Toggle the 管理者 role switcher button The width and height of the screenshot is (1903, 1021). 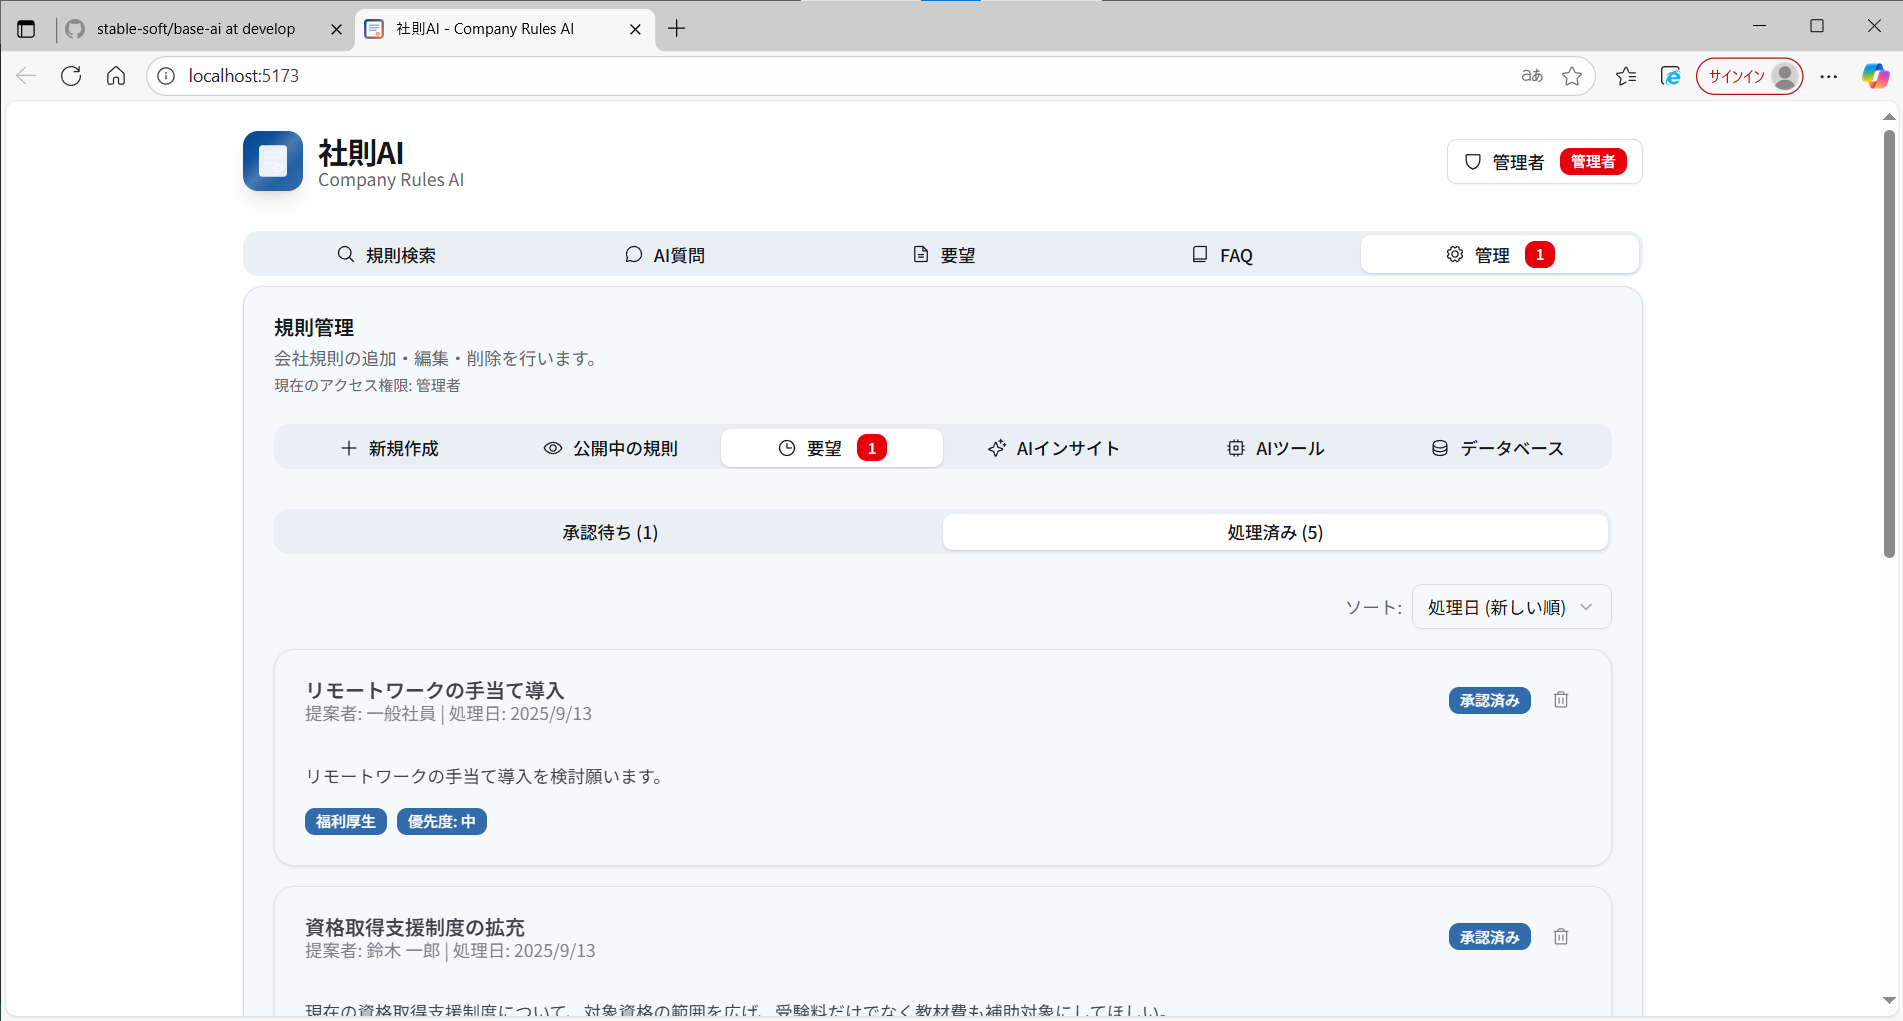point(1543,162)
